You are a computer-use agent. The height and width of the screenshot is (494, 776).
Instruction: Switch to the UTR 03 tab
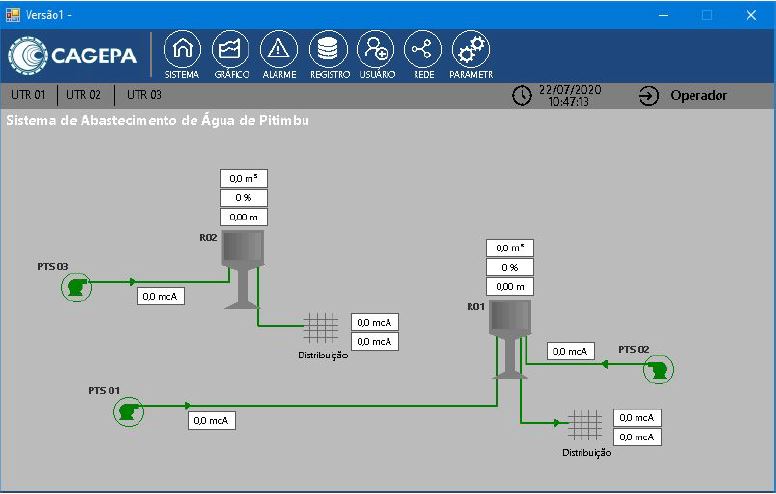click(144, 96)
